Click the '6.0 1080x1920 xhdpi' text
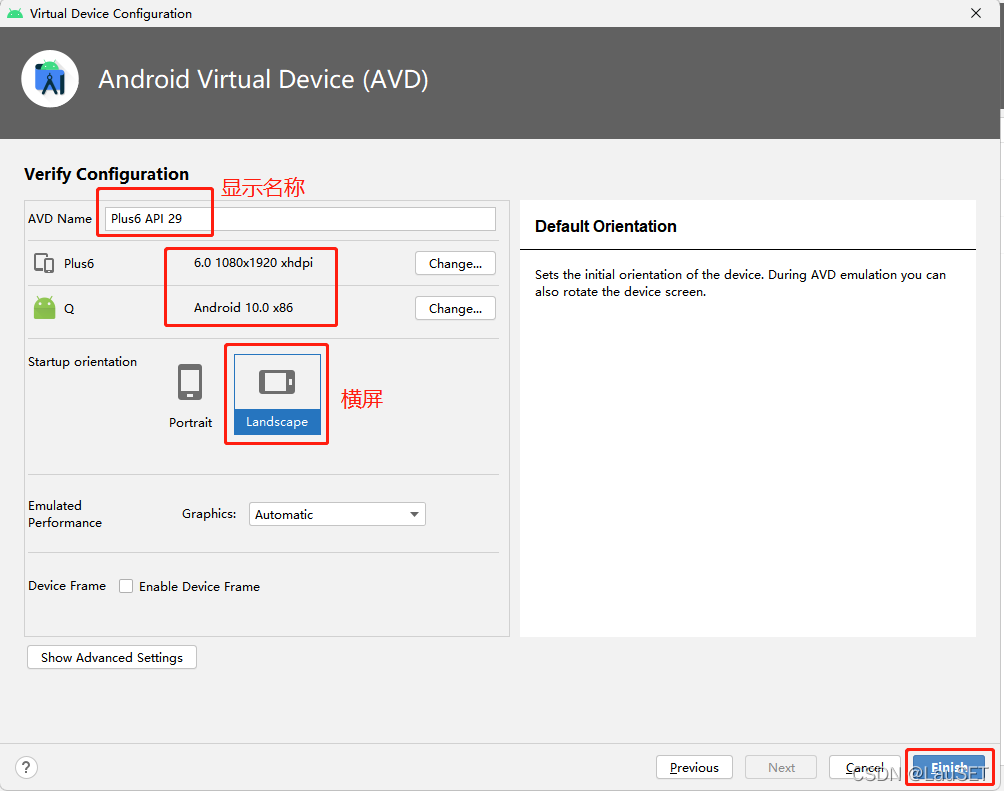 coord(254,263)
